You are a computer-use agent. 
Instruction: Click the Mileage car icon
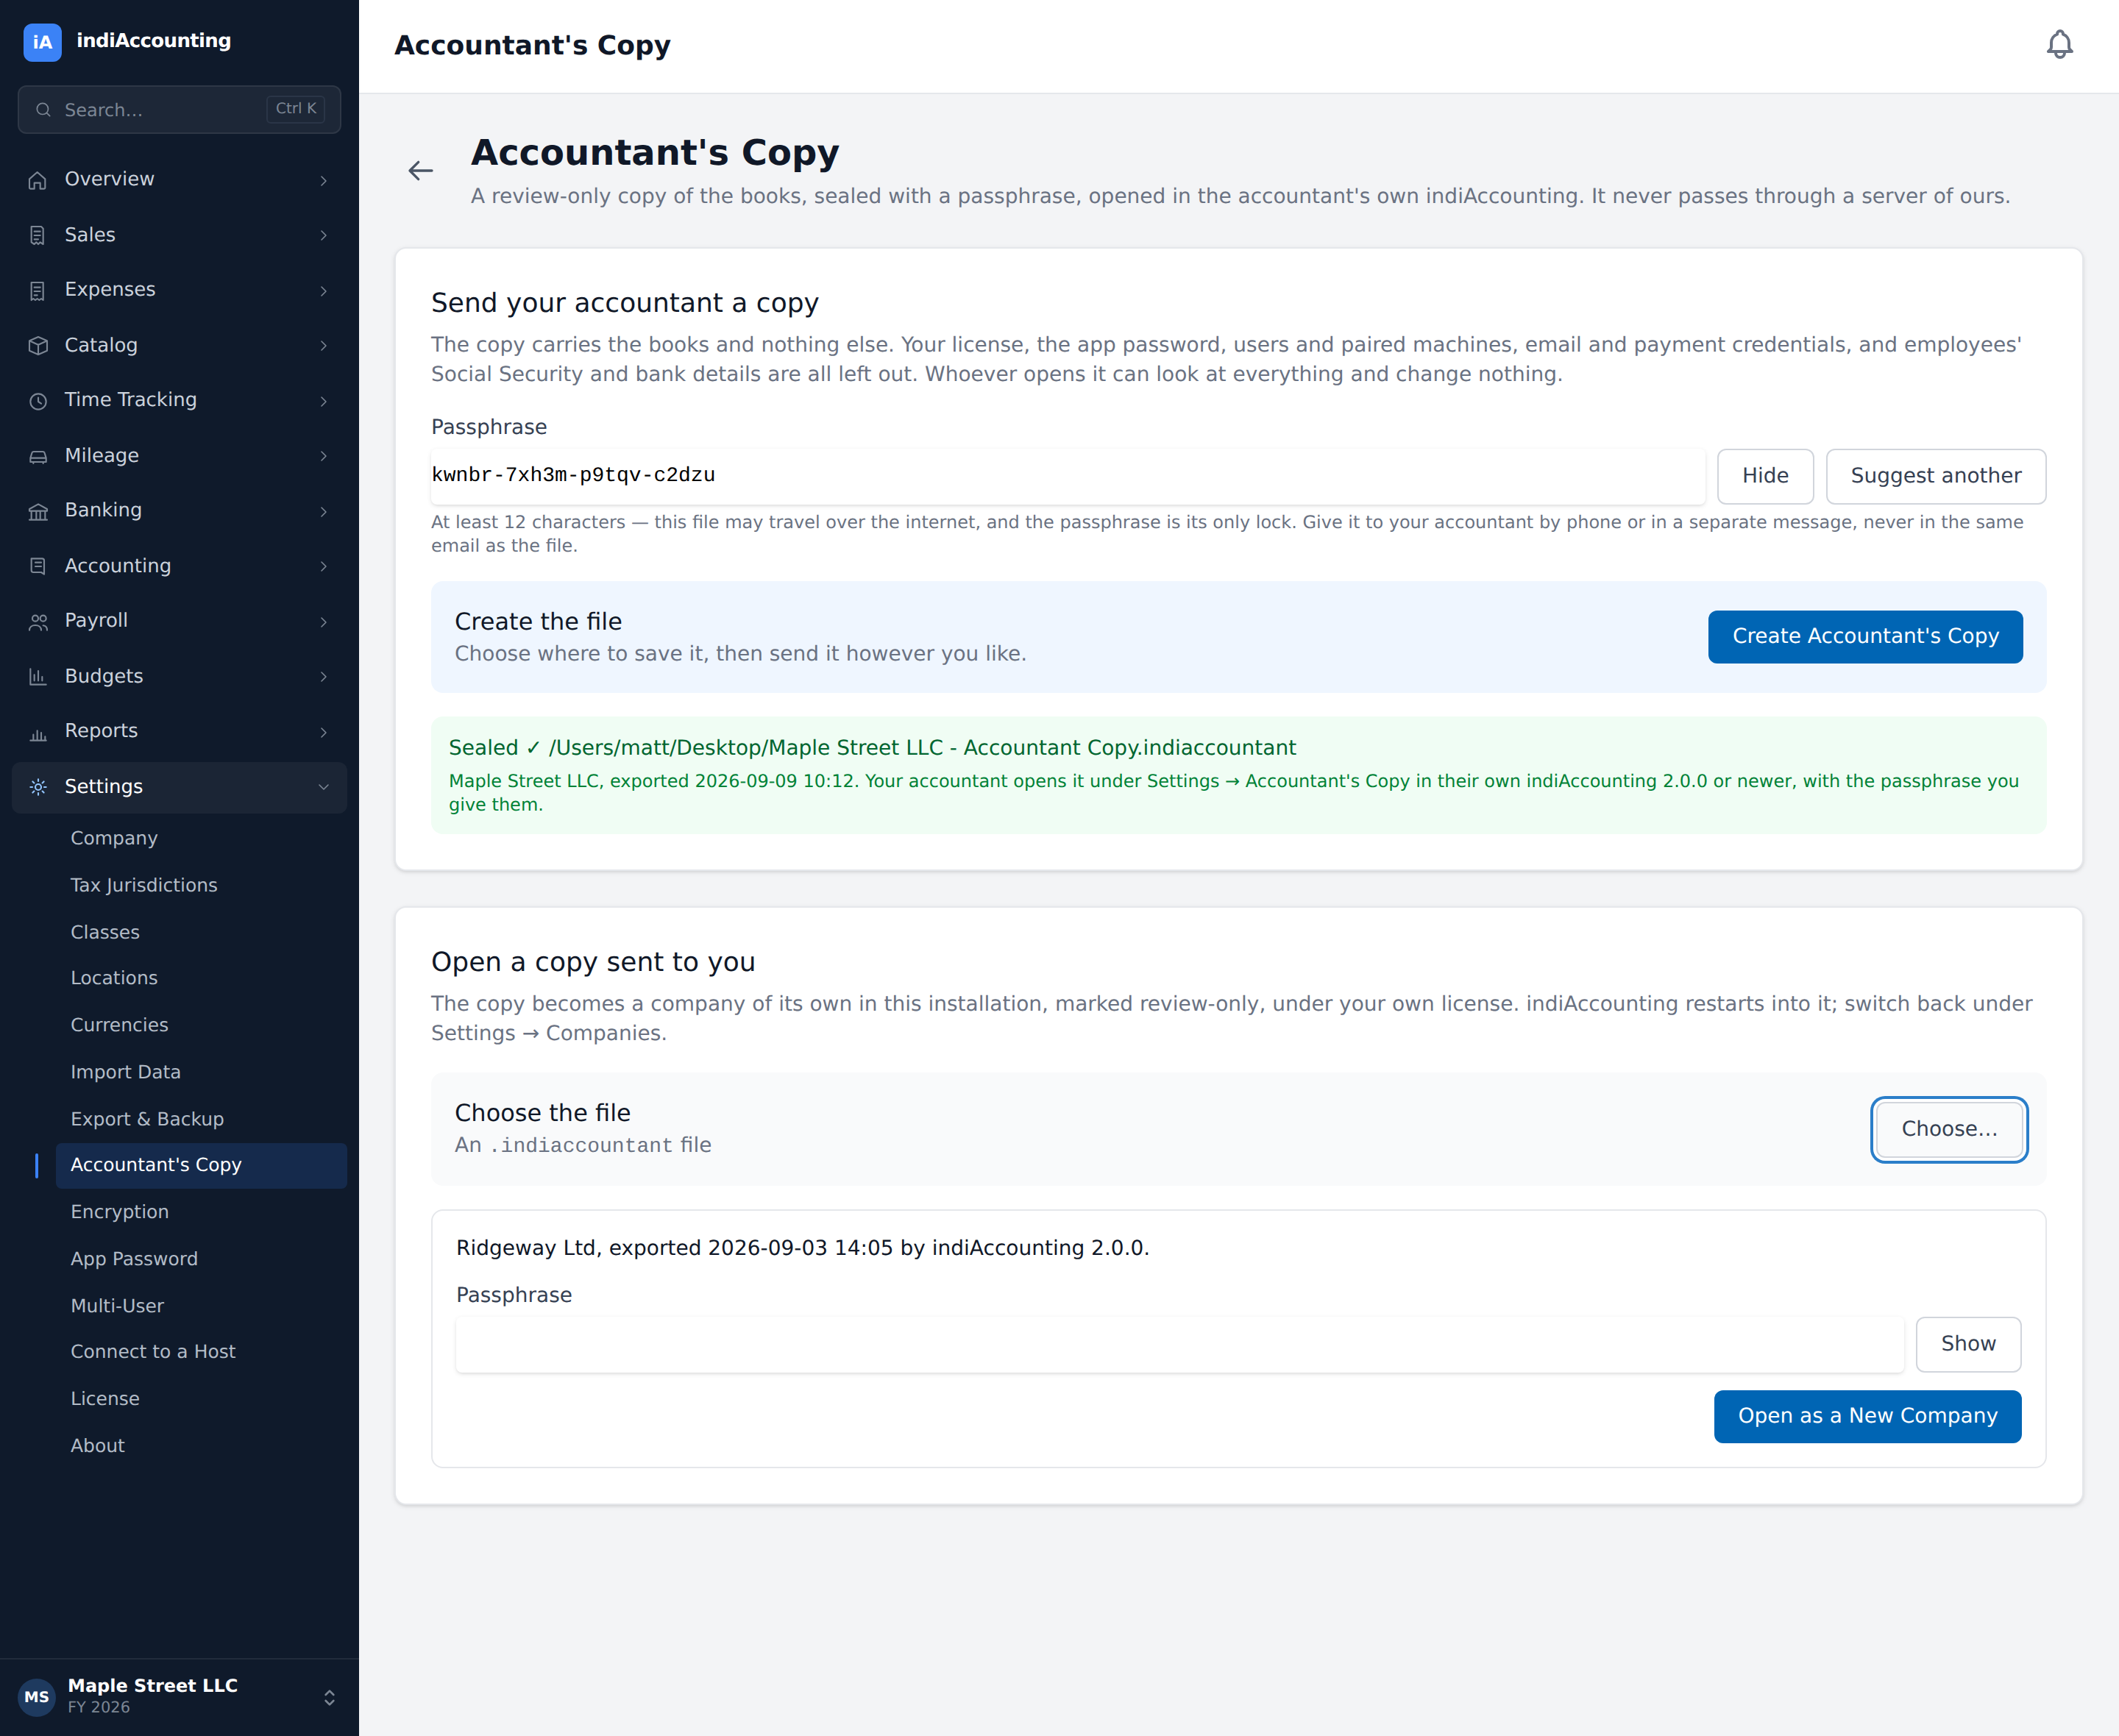point(38,456)
